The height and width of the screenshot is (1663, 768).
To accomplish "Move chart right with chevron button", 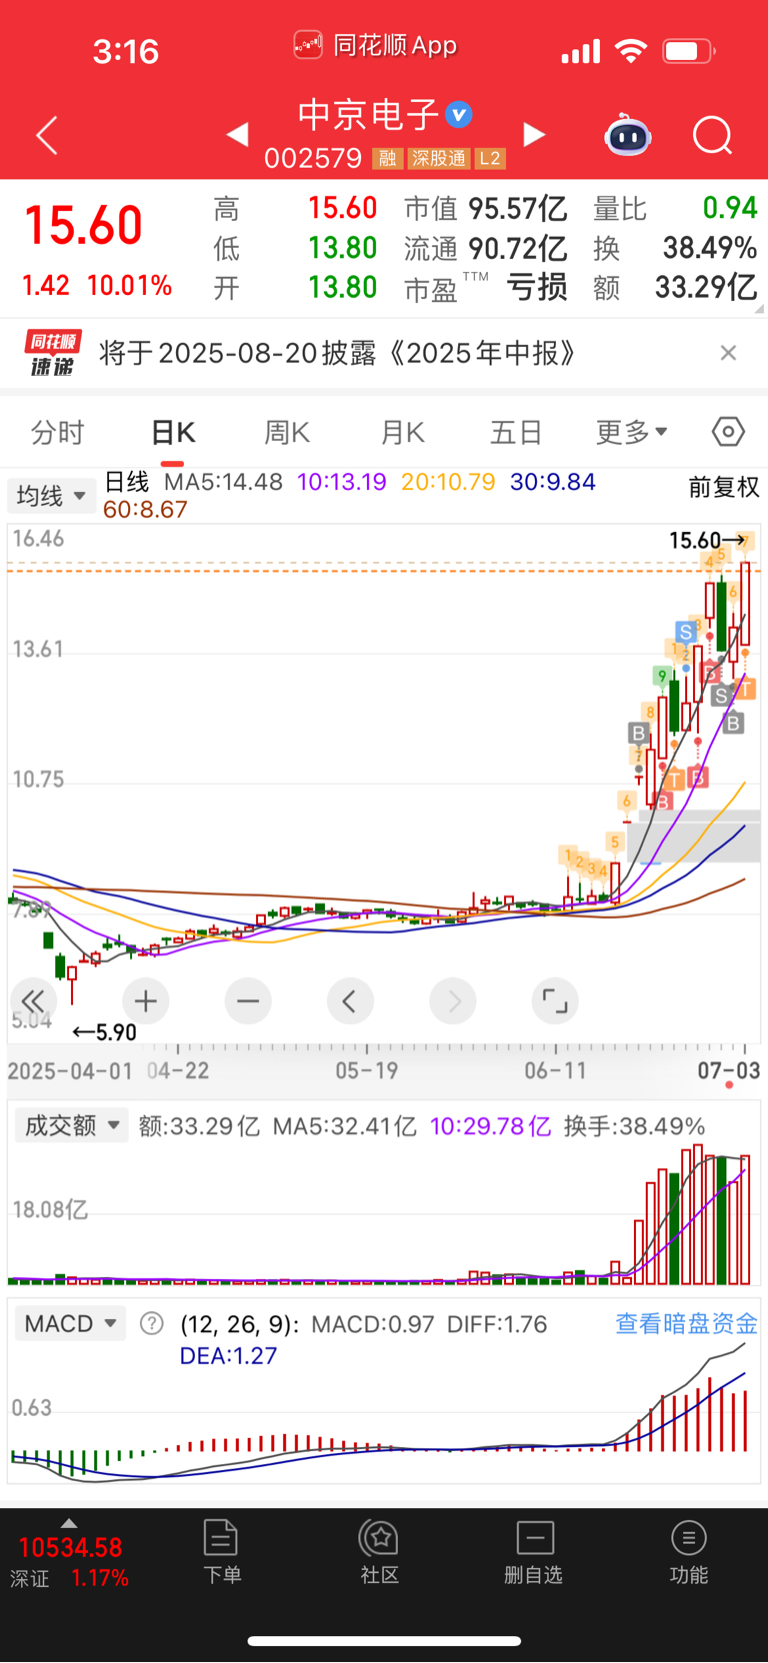I will (453, 1001).
